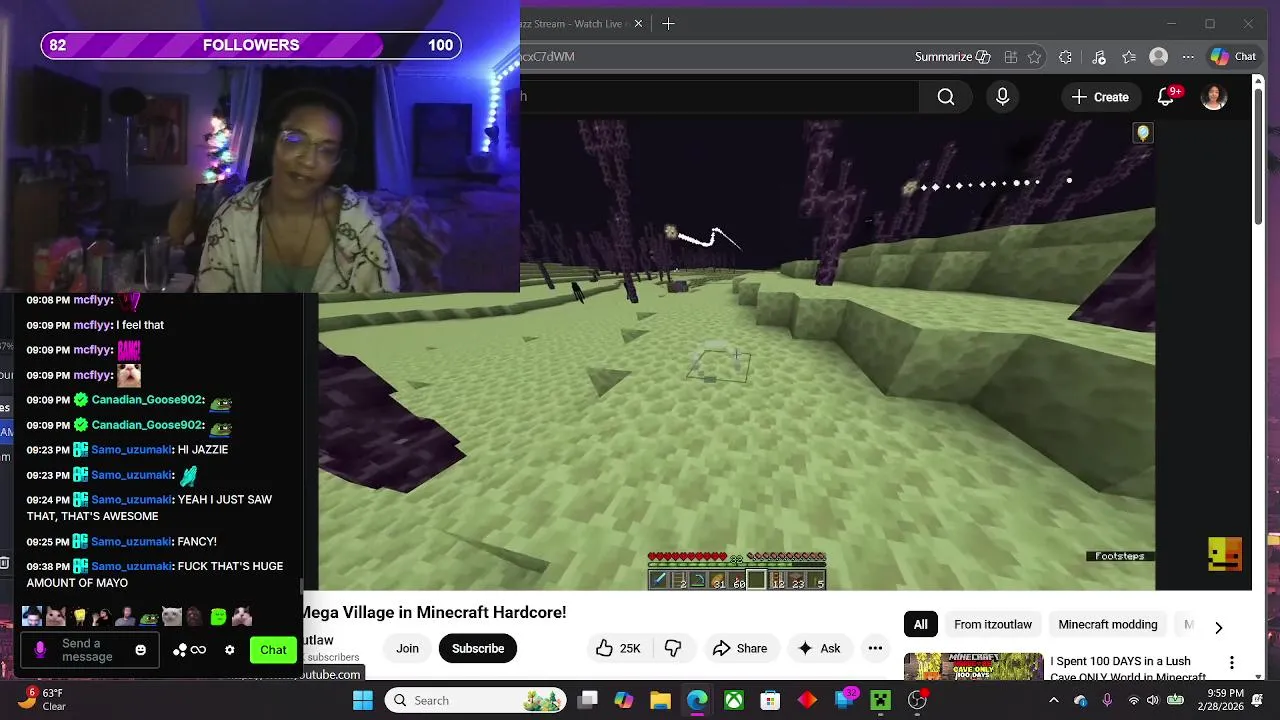This screenshot has width=1280, height=720.
Task: Open options for Lush Cave video
Action: click(1232, 663)
